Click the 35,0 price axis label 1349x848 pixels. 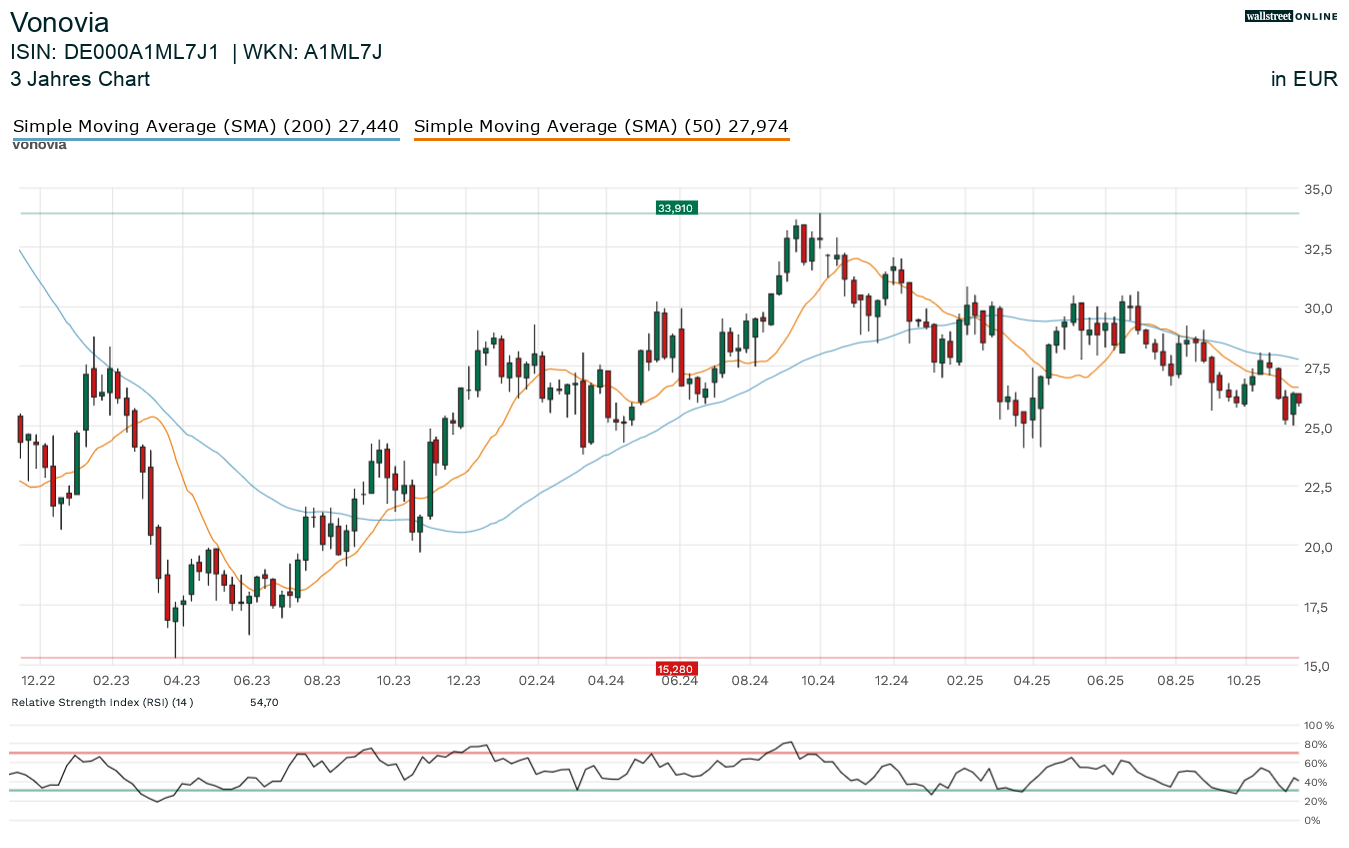(x=1318, y=189)
